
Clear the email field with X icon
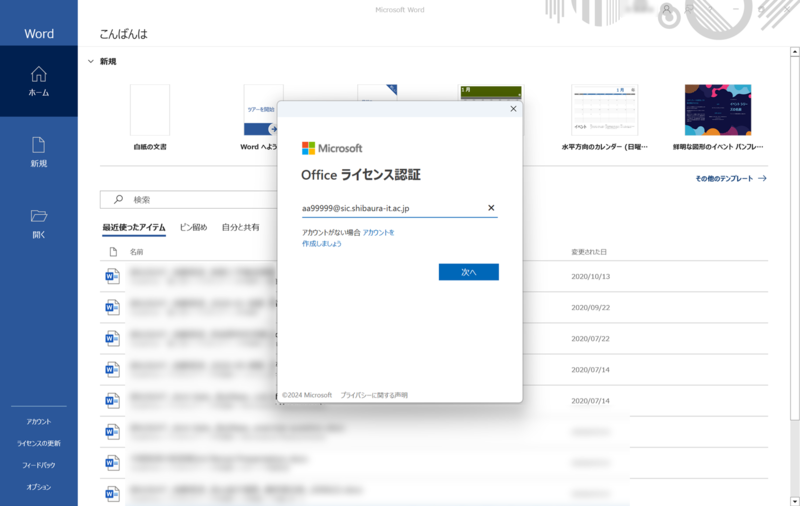[x=491, y=208]
